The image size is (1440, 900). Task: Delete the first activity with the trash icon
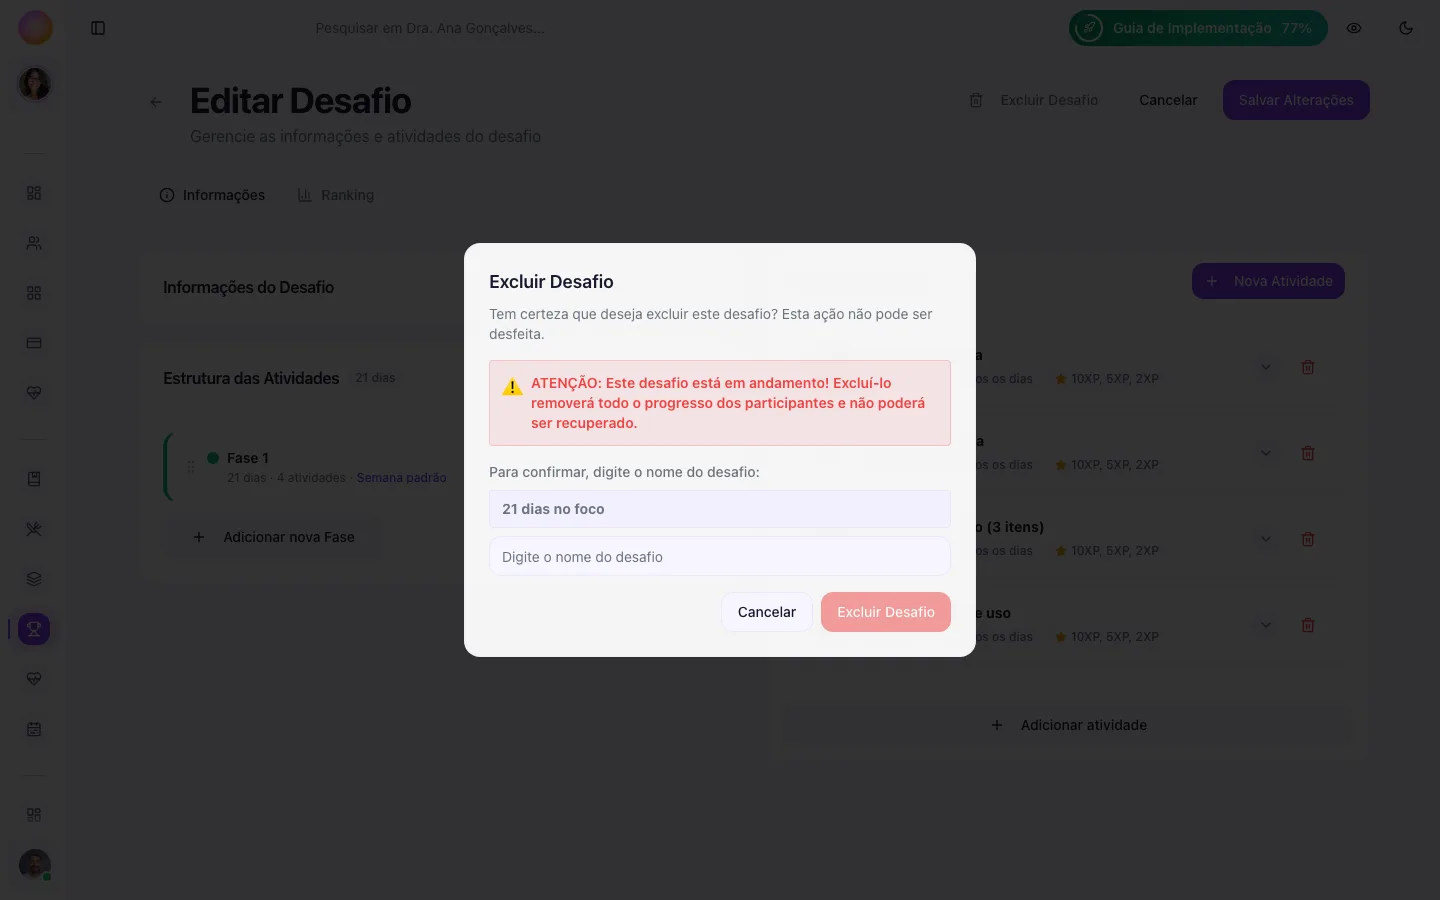[x=1307, y=367]
